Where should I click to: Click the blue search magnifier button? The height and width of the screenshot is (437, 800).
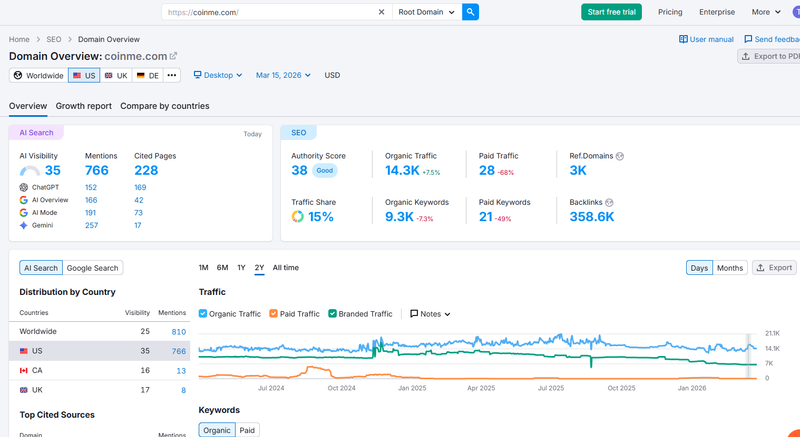coord(470,12)
